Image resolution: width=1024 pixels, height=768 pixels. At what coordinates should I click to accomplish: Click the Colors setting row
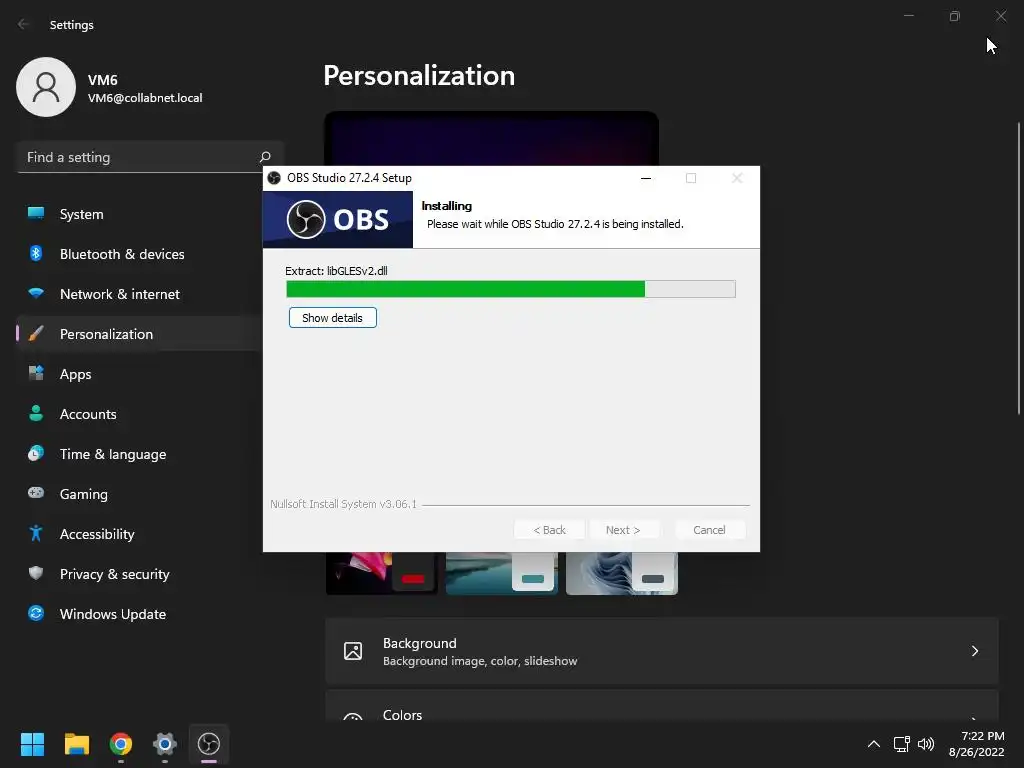pyautogui.click(x=662, y=706)
